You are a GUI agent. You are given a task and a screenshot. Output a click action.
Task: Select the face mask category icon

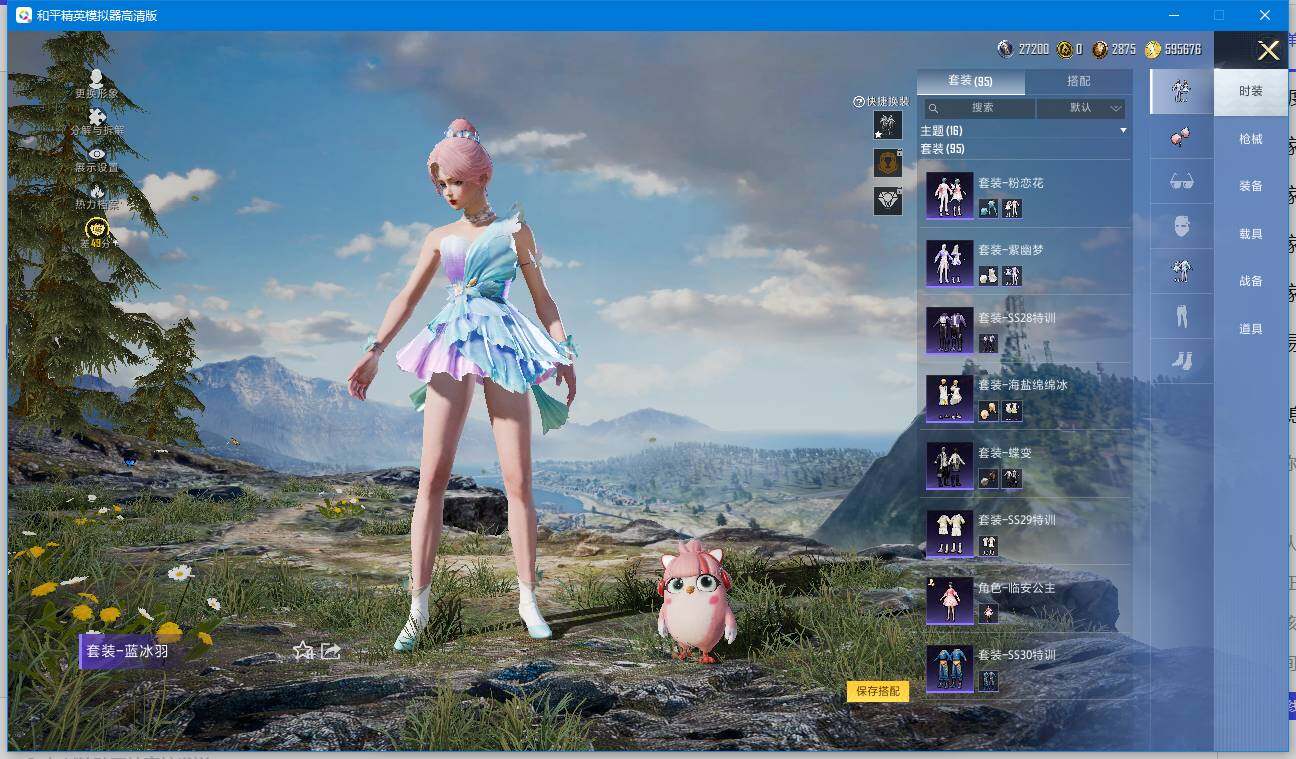(1181, 227)
